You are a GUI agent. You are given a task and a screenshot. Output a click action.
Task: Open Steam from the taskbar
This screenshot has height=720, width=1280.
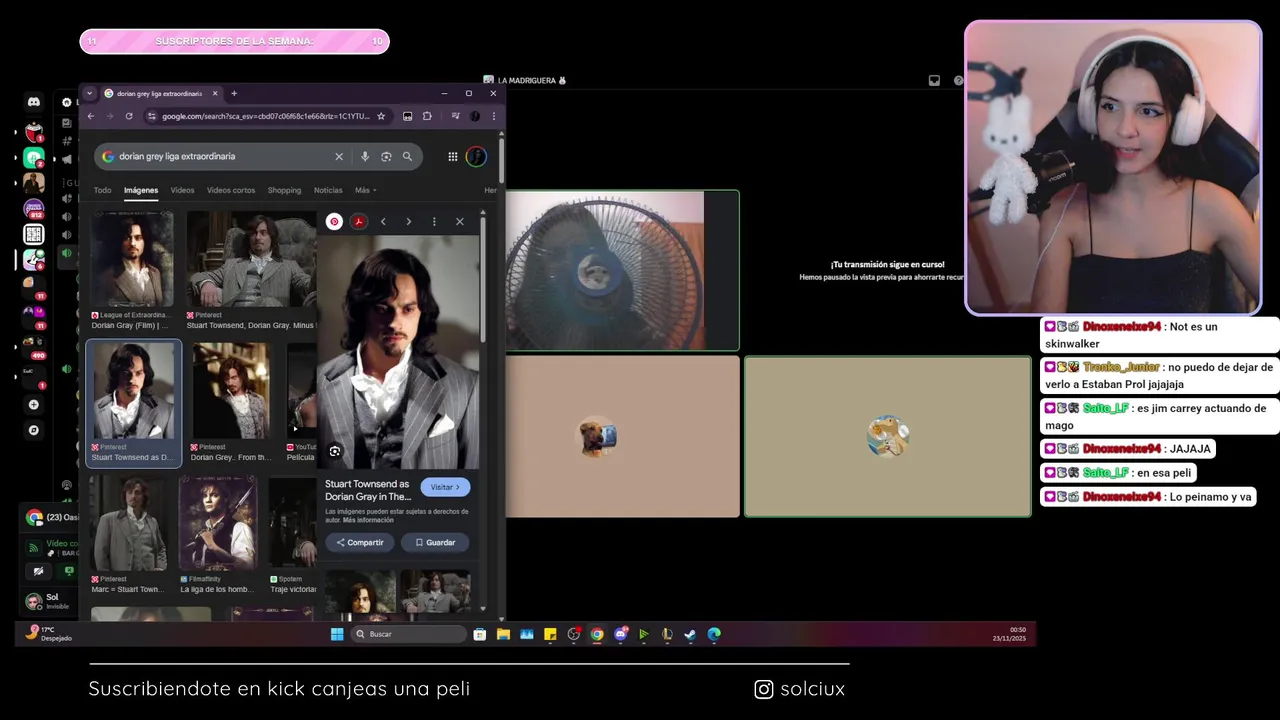tap(690, 634)
